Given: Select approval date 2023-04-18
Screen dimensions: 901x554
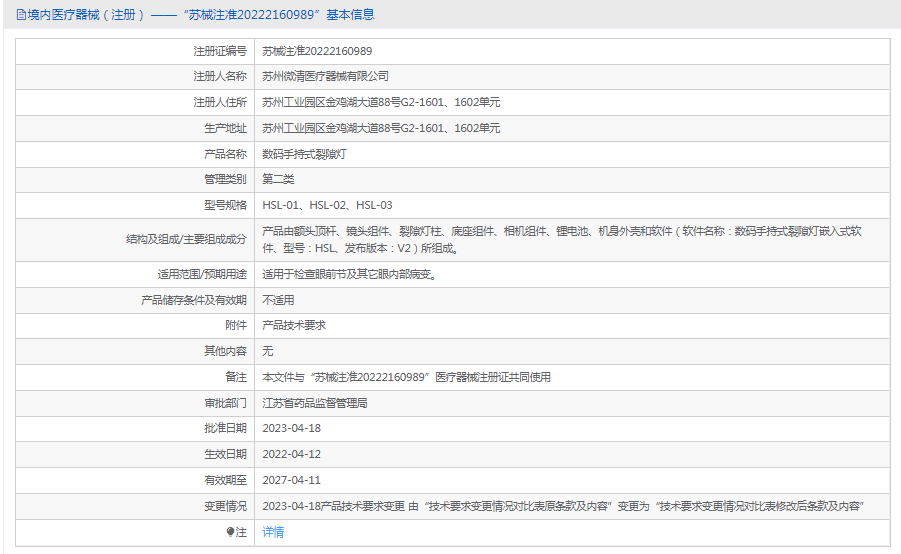Looking at the screenshot, I should 291,428.
